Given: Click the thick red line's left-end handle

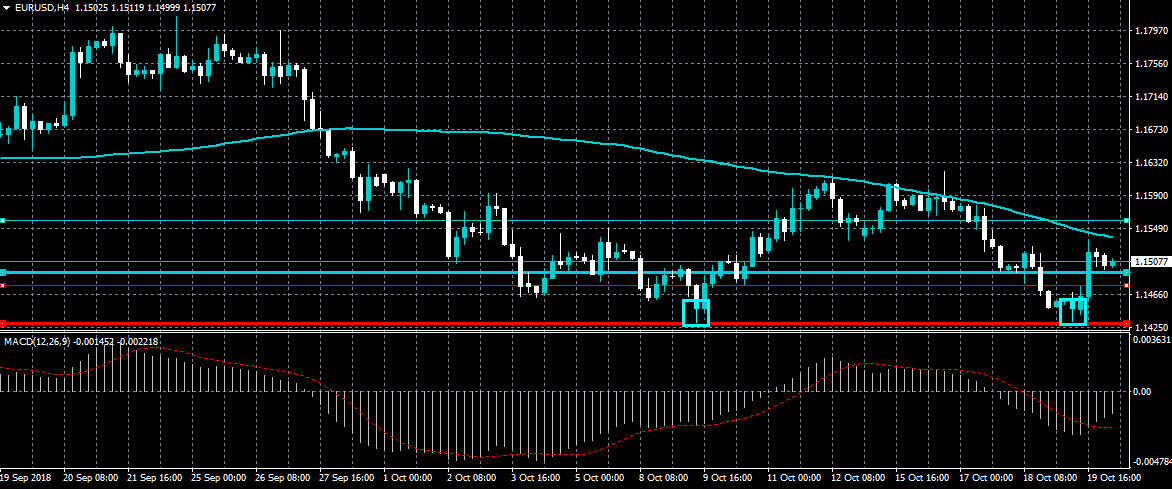Looking at the screenshot, I should (2, 324).
